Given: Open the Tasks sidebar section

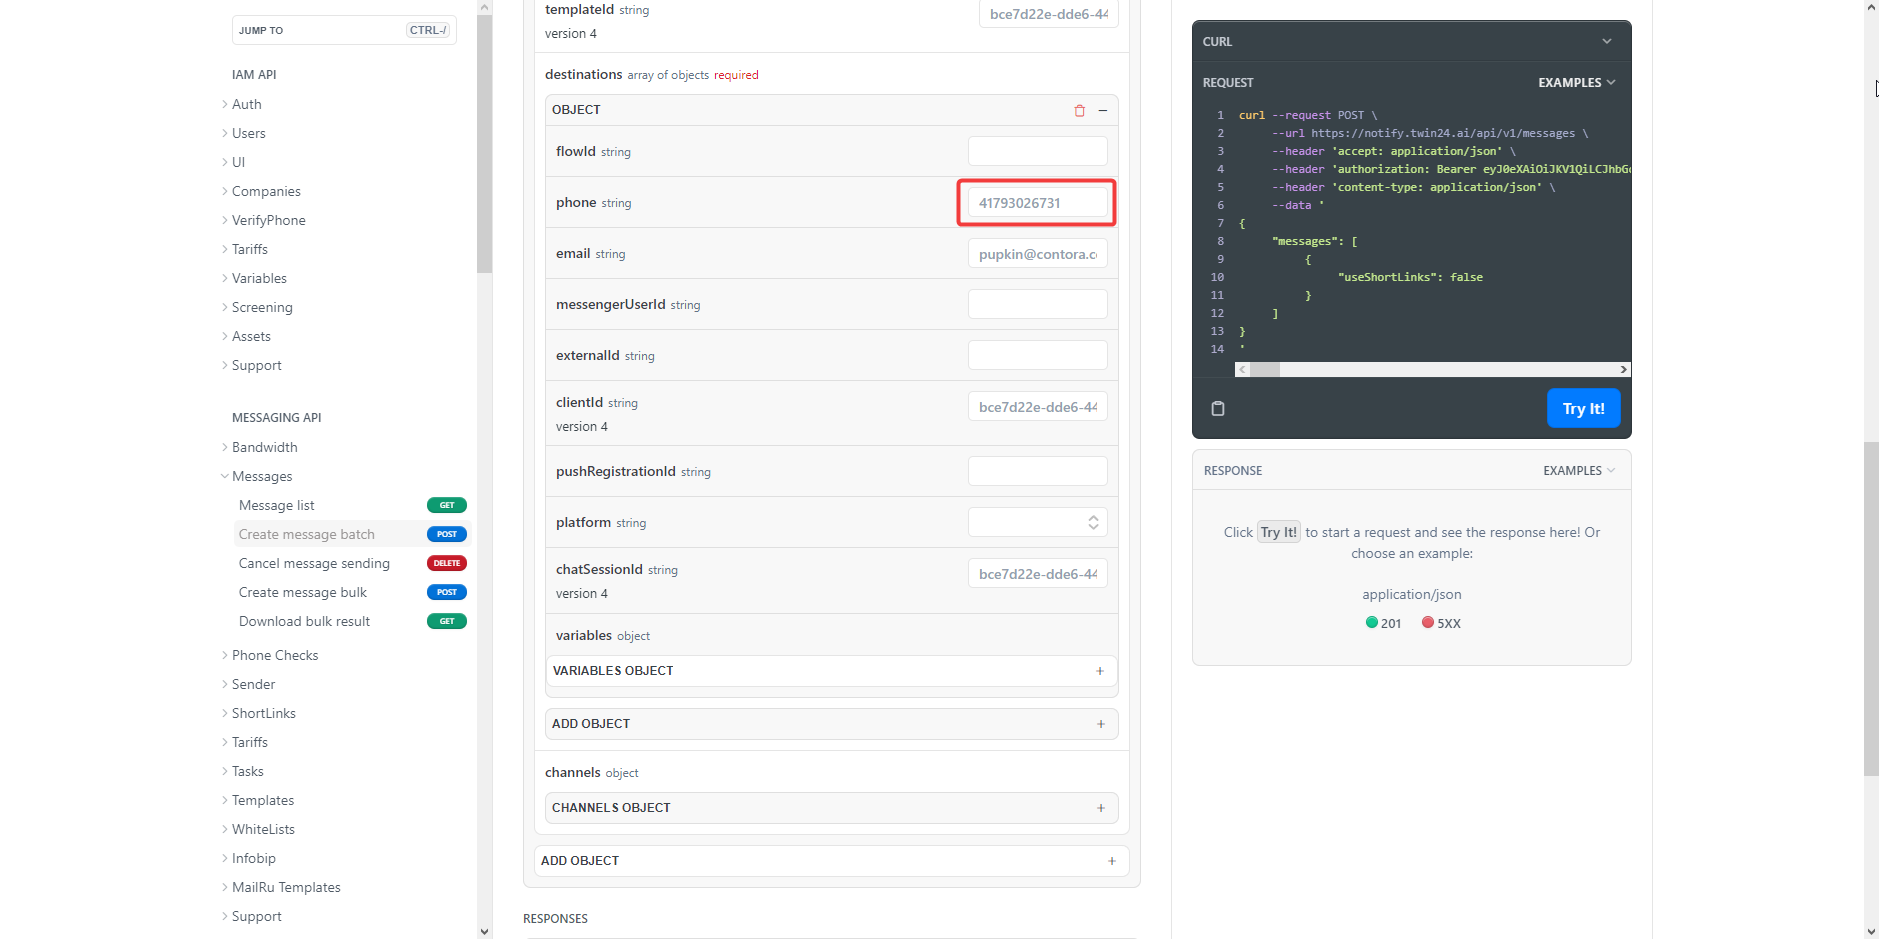Looking at the screenshot, I should (247, 771).
